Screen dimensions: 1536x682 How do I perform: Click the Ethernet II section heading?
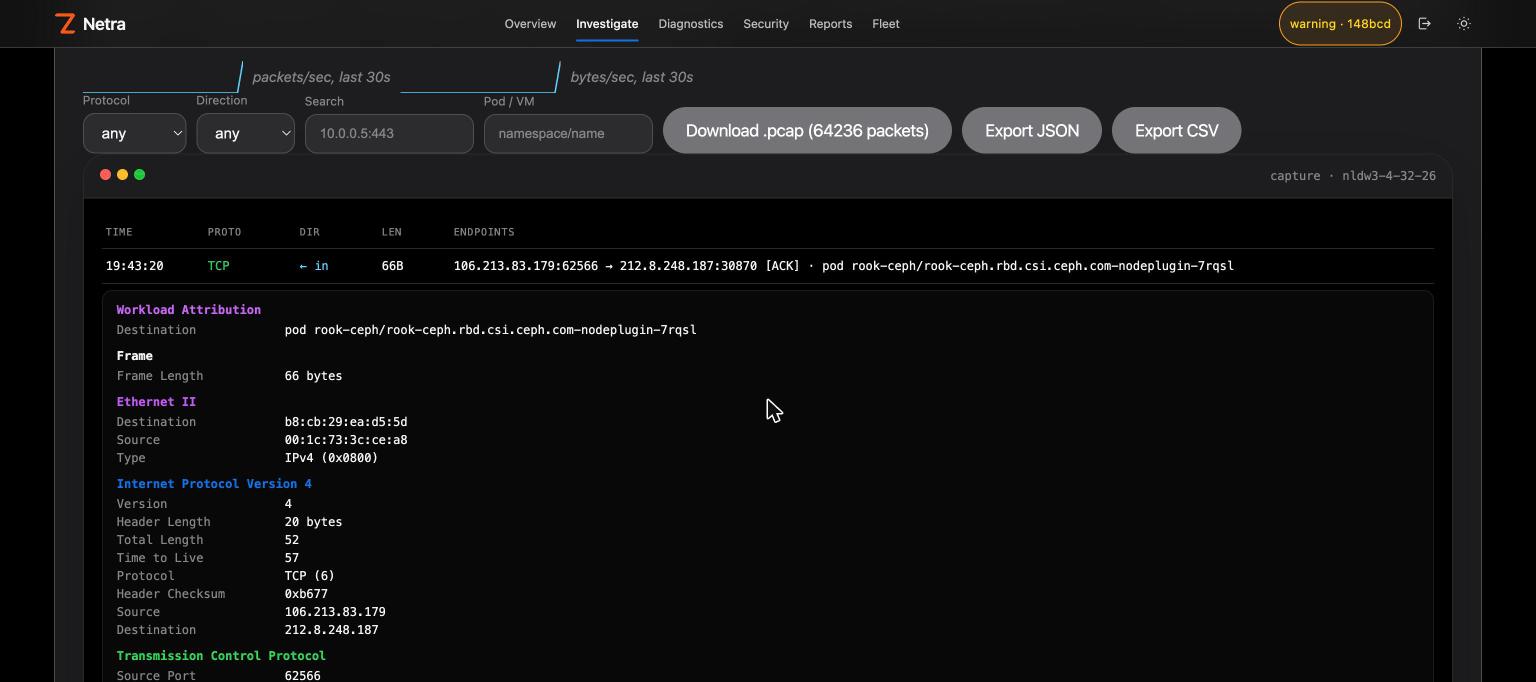[x=156, y=402]
